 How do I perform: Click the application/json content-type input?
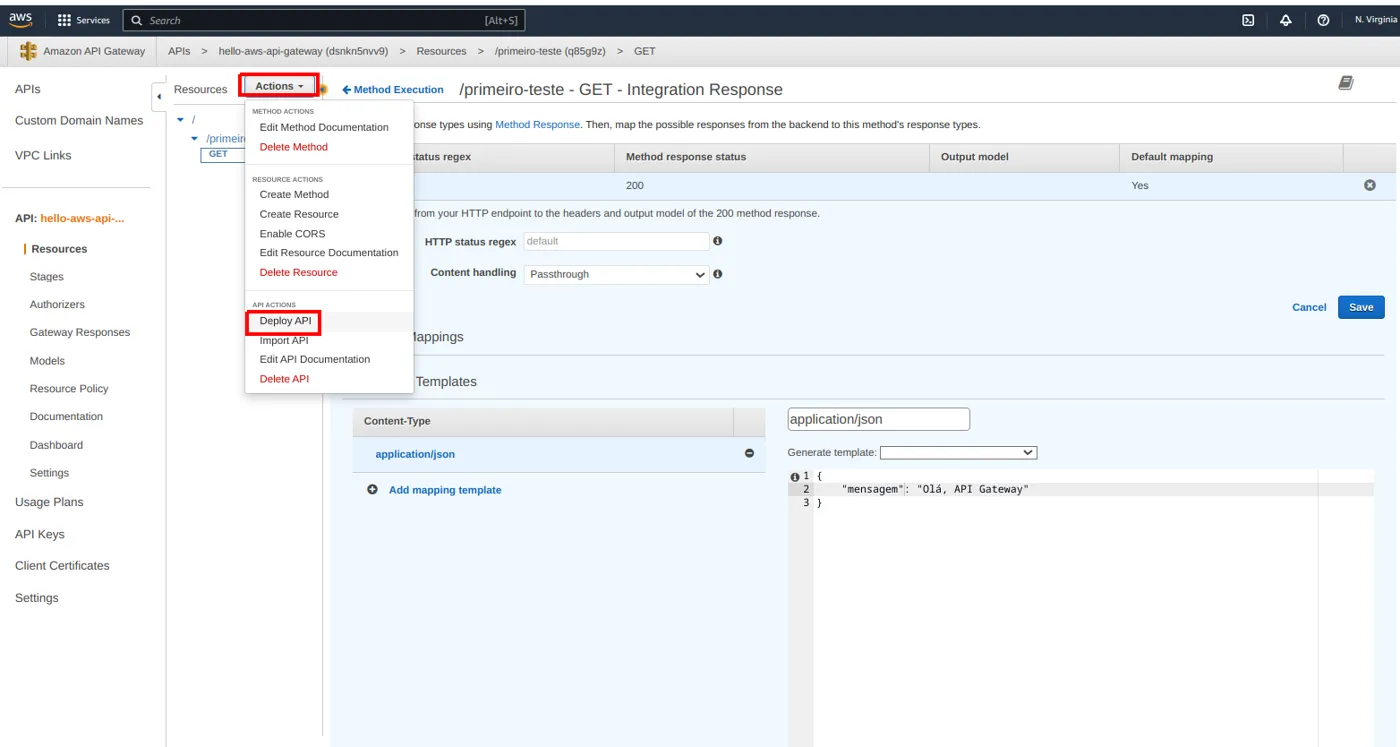click(x=878, y=419)
